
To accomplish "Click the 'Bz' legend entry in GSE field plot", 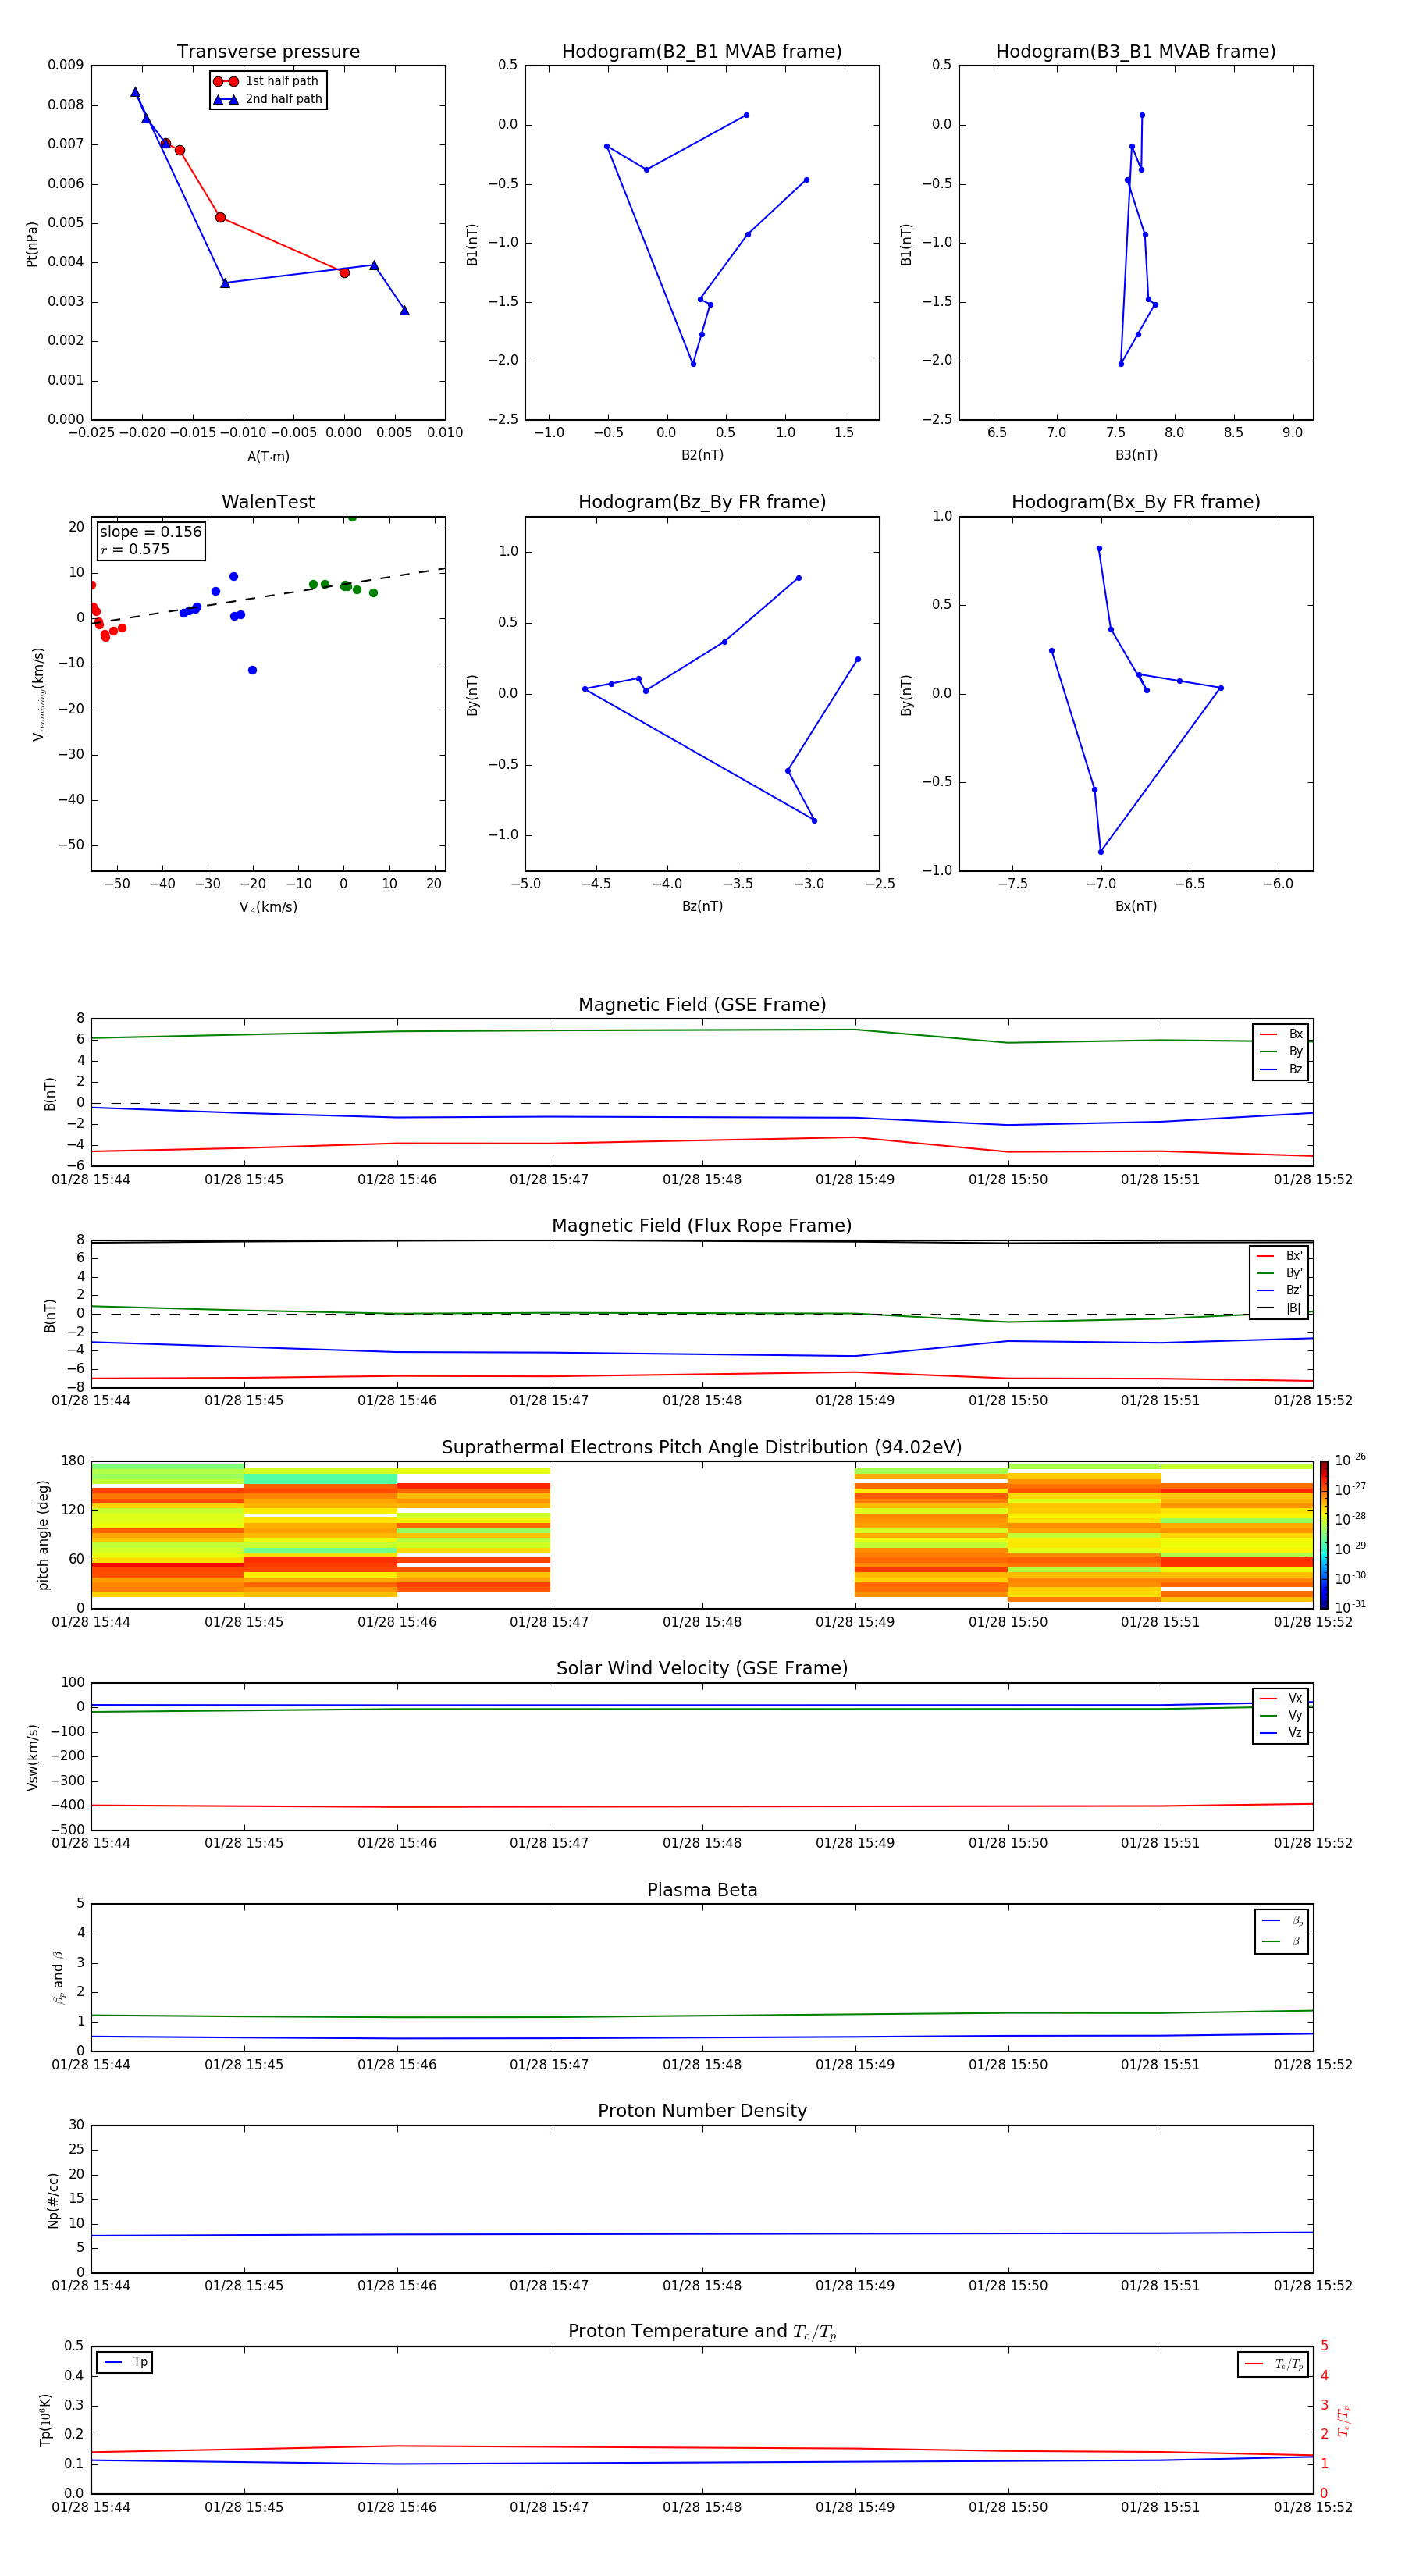I will pyautogui.click(x=1281, y=1070).
